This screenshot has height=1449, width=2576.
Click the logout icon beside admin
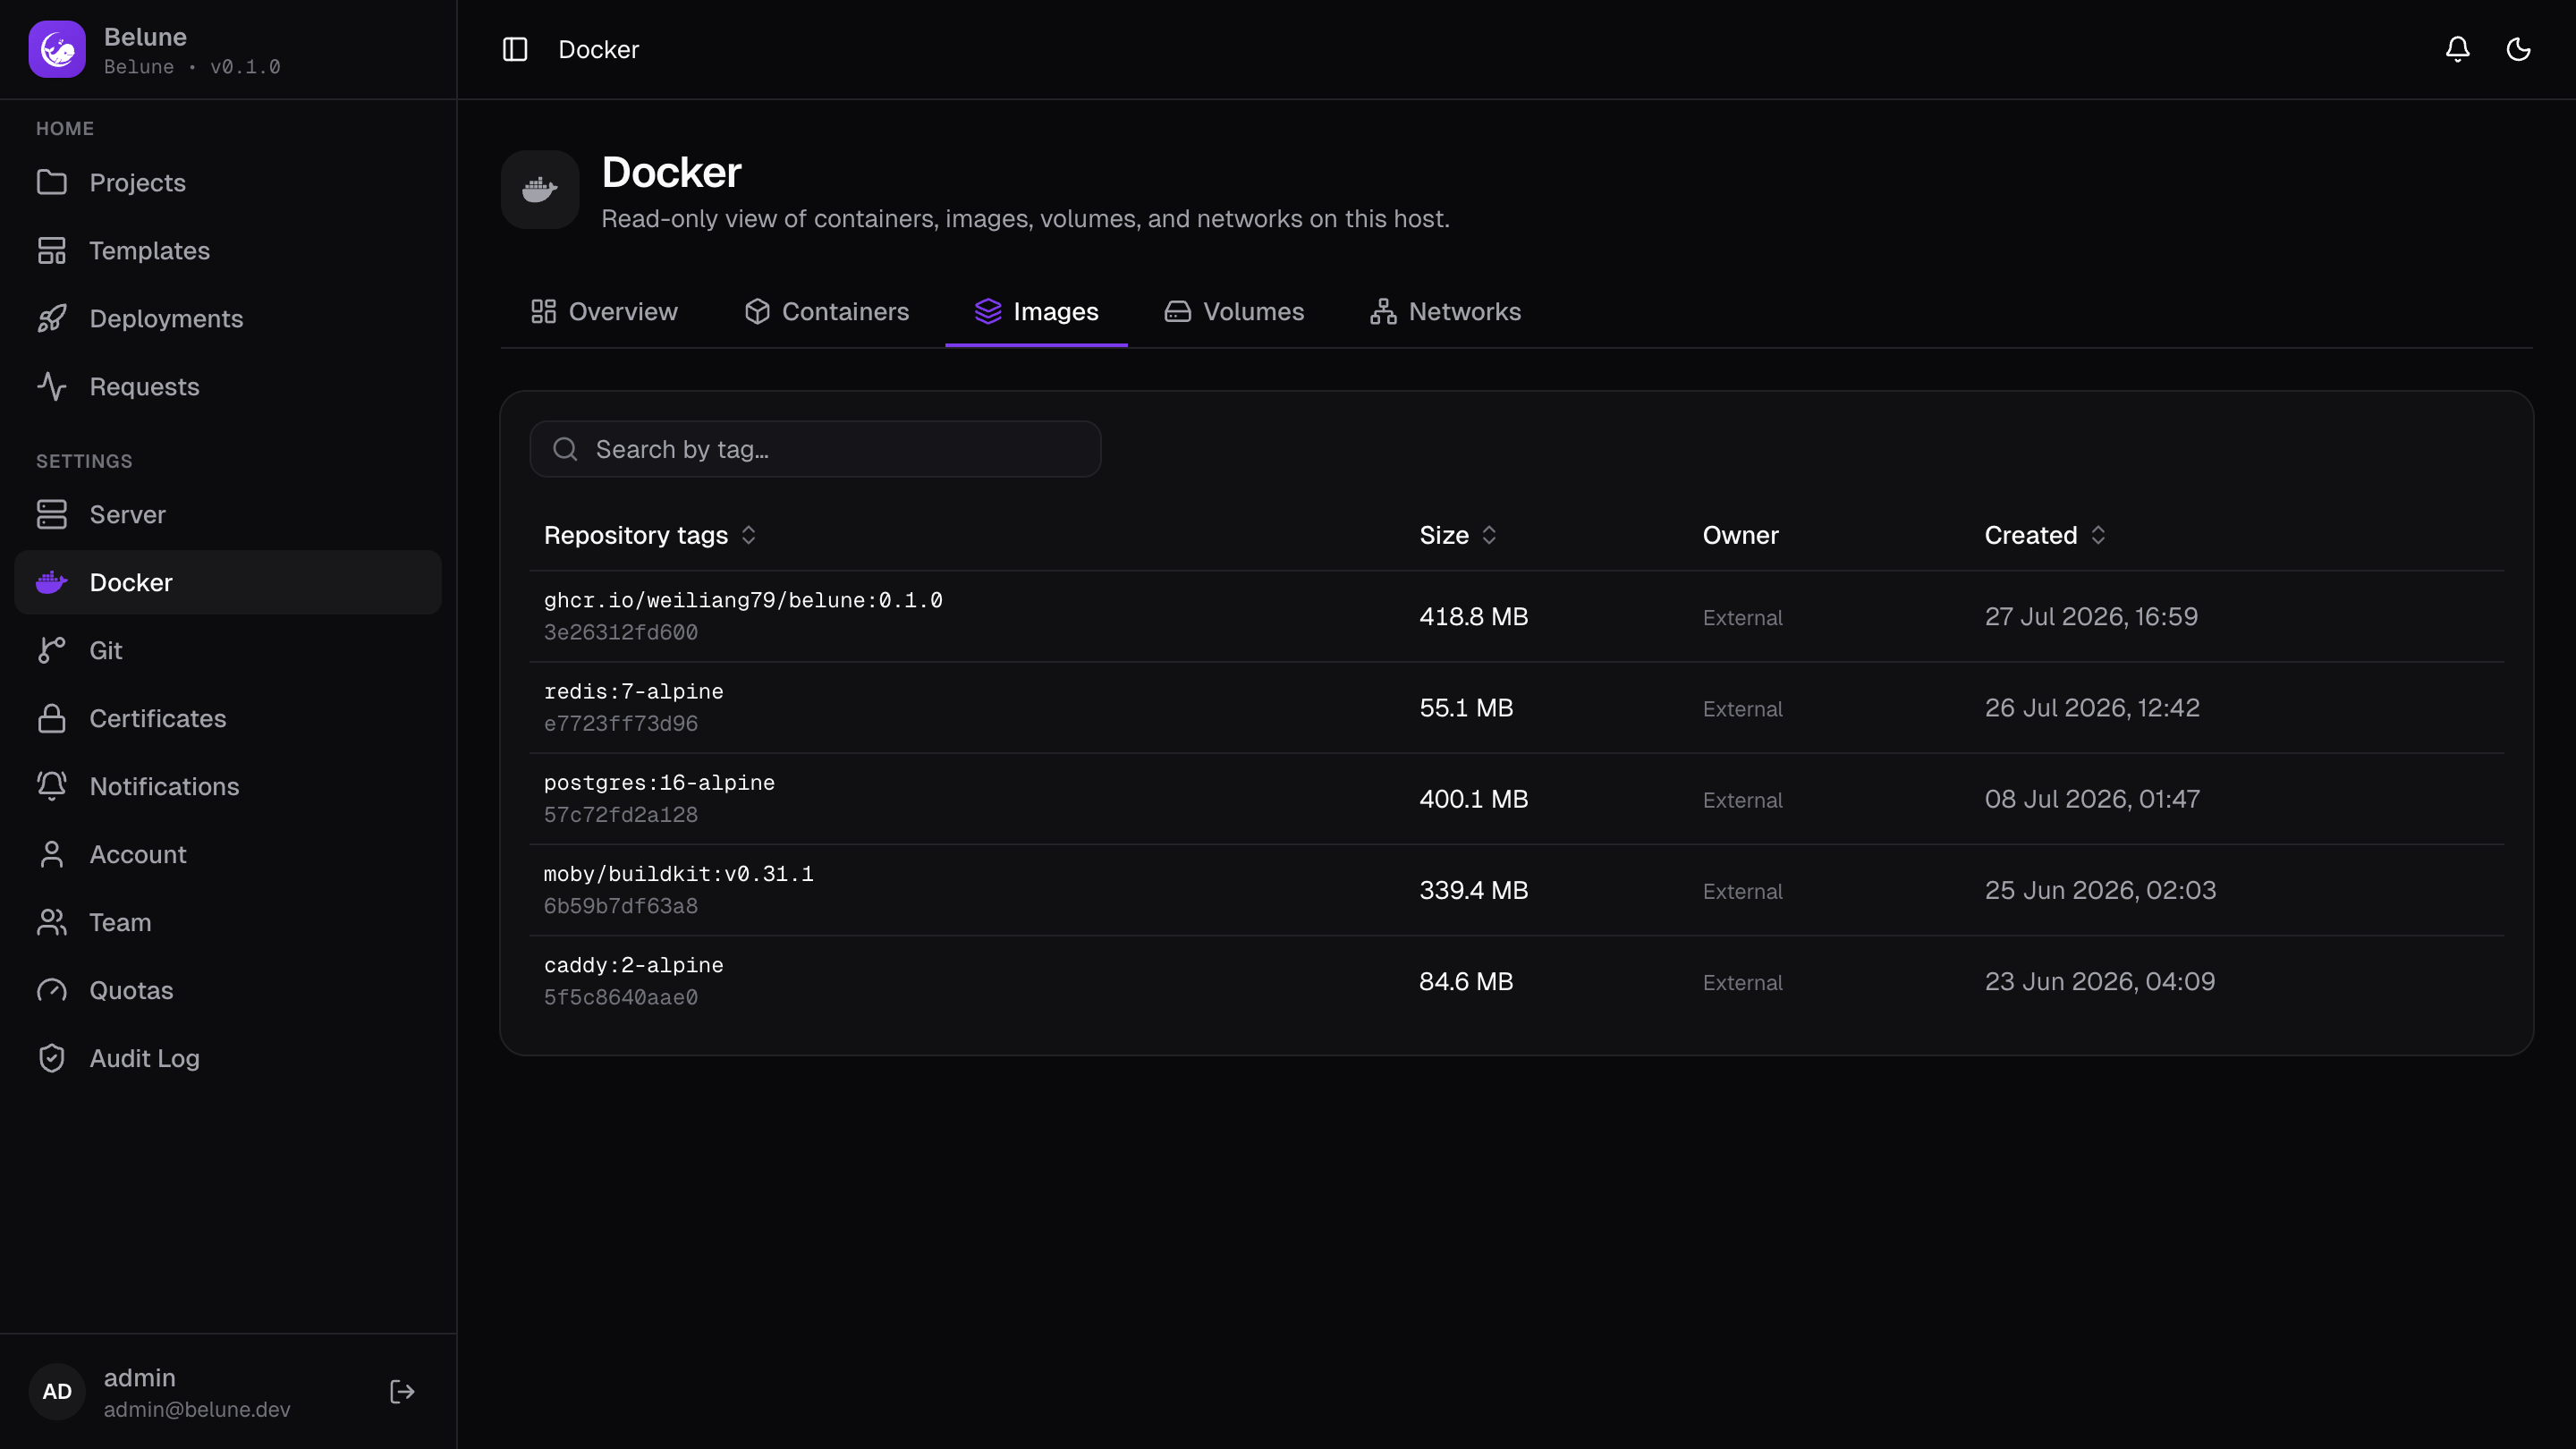tap(402, 1391)
